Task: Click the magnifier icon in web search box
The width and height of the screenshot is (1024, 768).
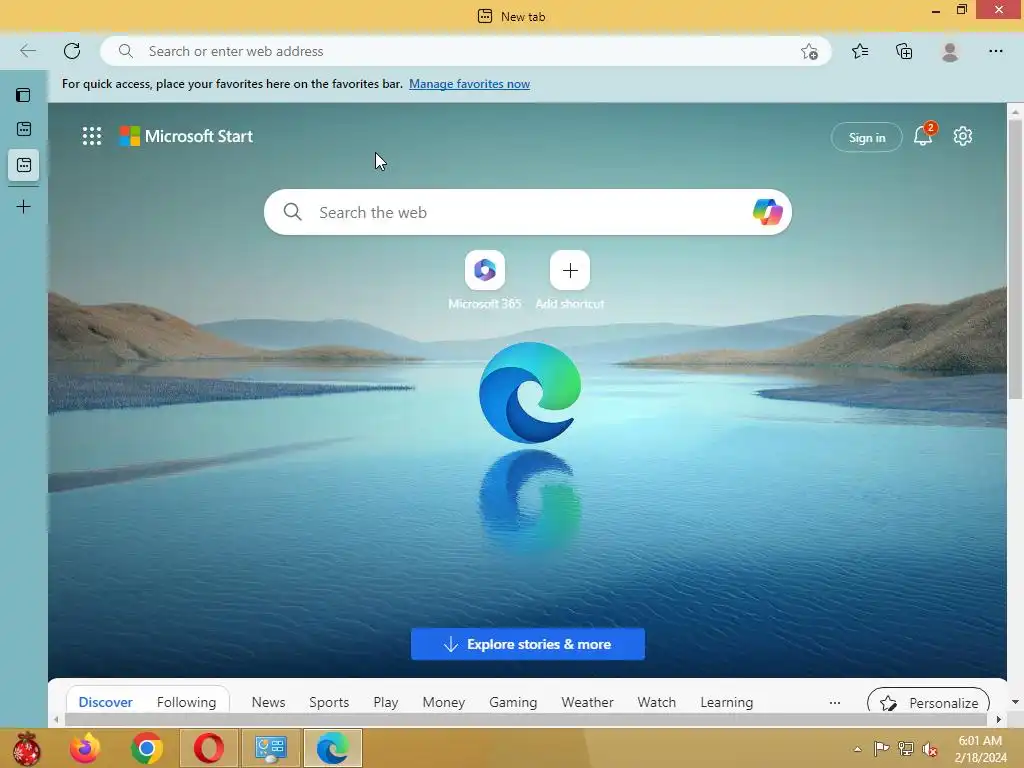Action: click(293, 212)
